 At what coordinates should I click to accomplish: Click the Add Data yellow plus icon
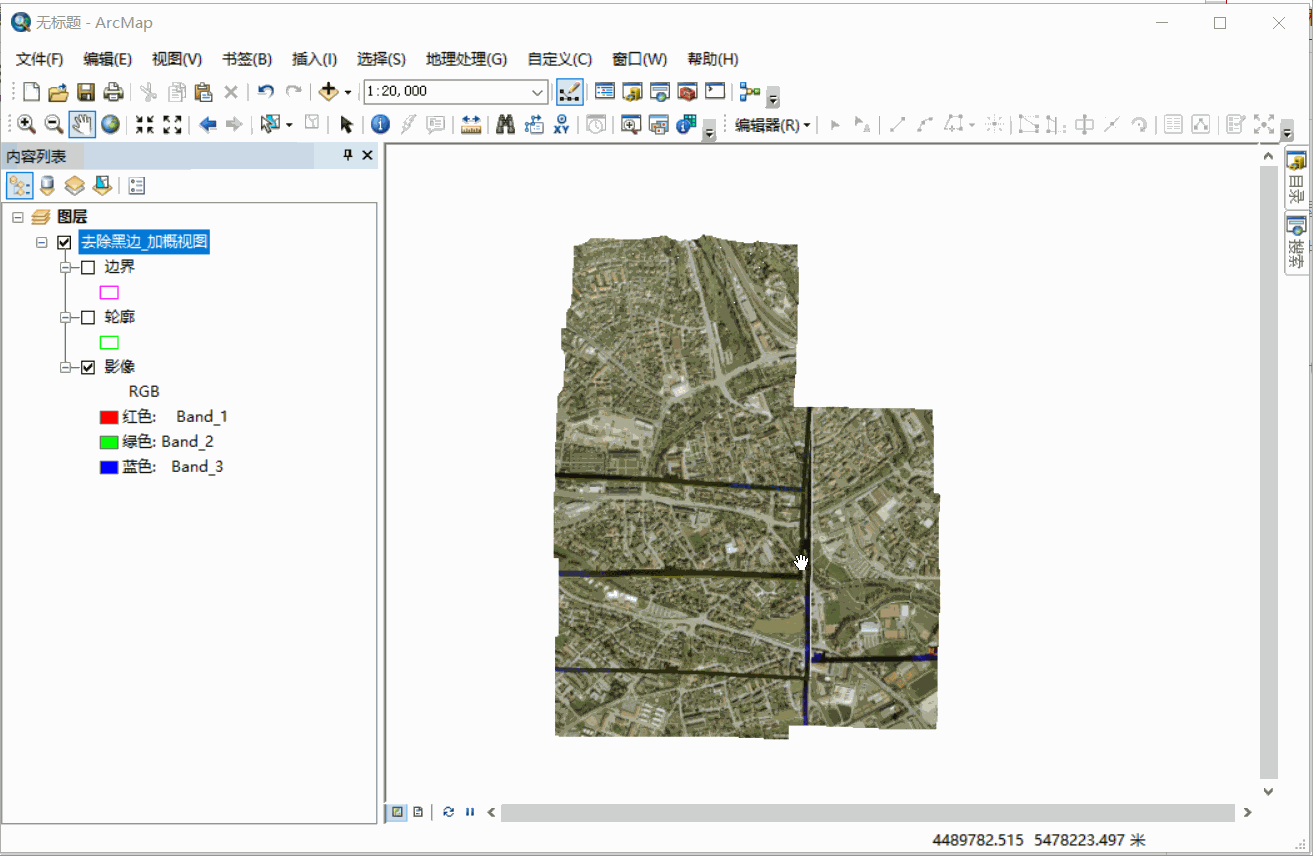pyautogui.click(x=328, y=92)
